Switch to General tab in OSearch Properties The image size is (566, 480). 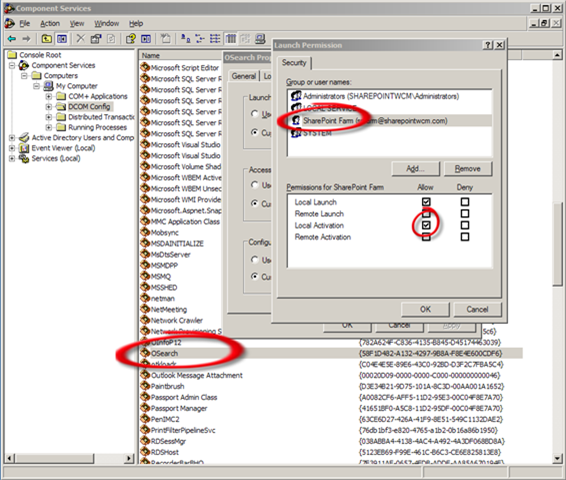click(244, 76)
